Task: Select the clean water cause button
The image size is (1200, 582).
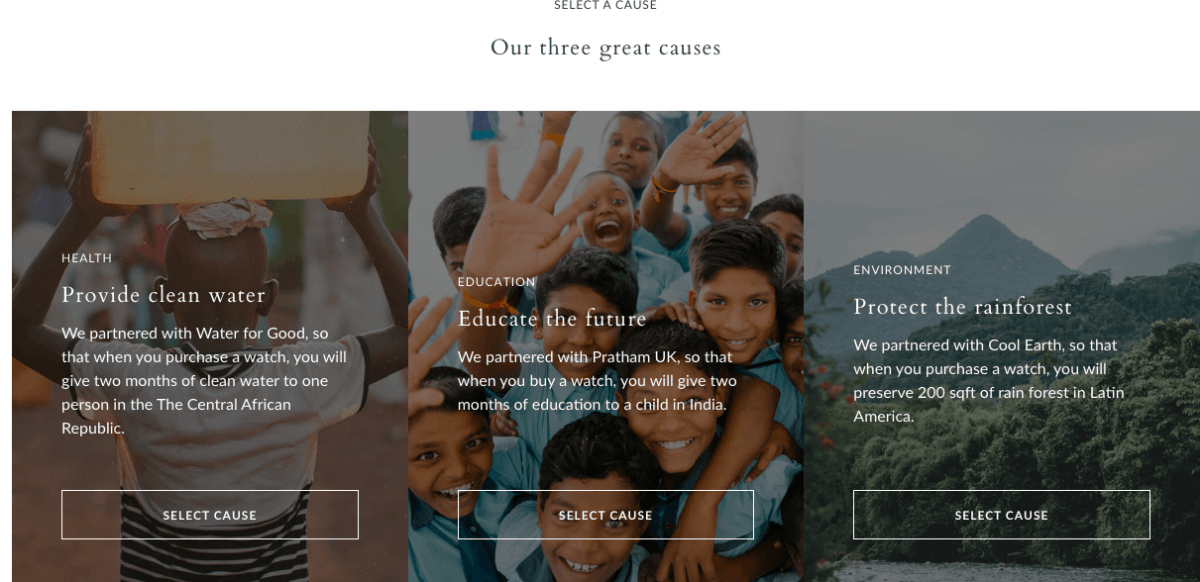Action: [210, 515]
